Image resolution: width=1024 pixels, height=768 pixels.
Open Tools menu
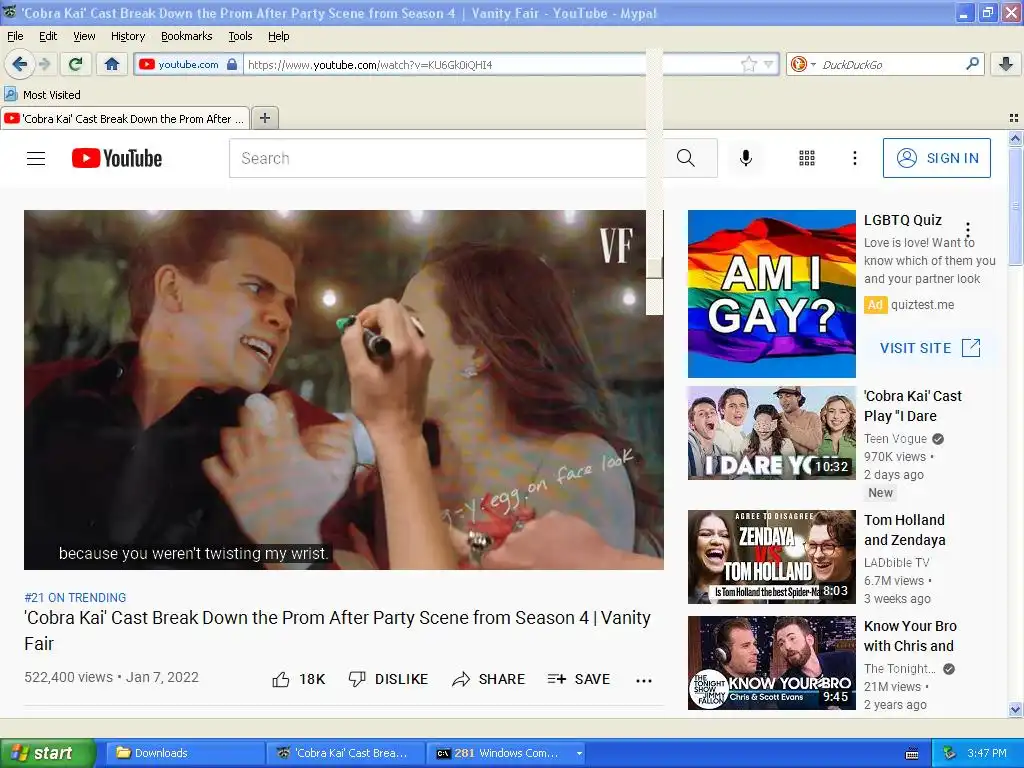[x=240, y=36]
